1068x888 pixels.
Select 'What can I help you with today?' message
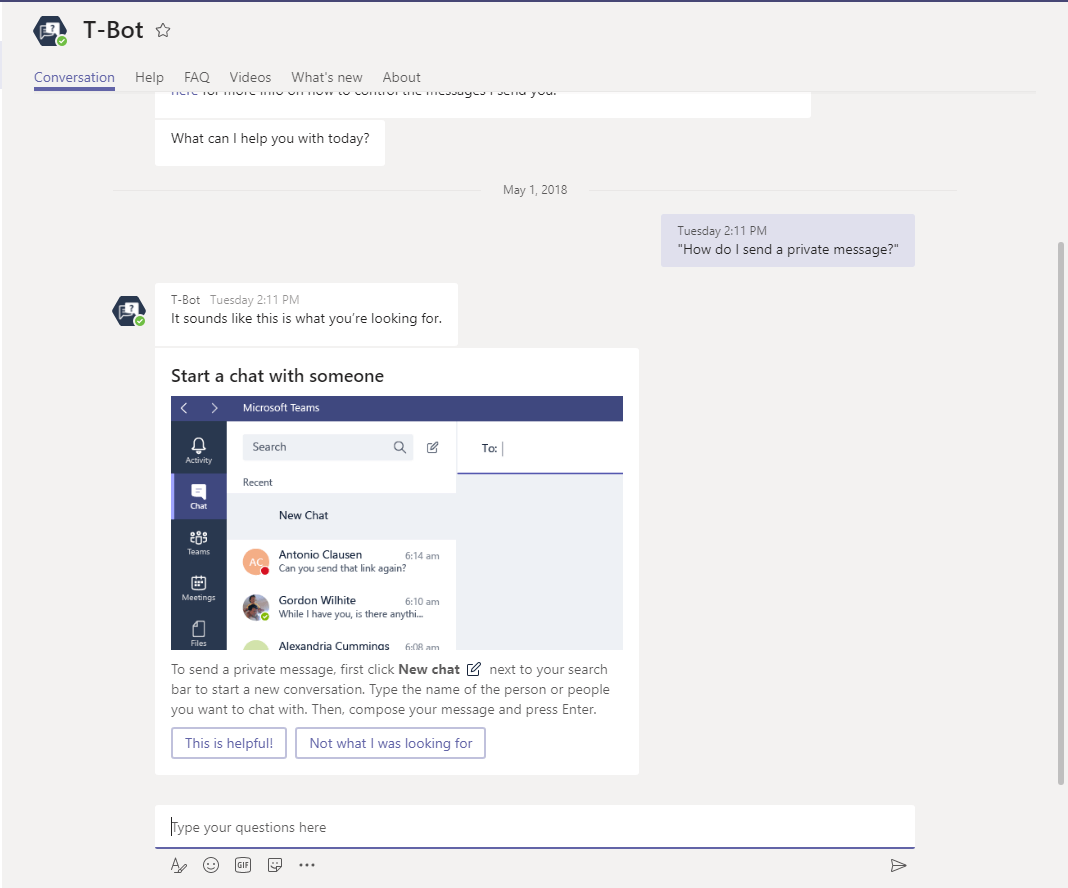[270, 142]
